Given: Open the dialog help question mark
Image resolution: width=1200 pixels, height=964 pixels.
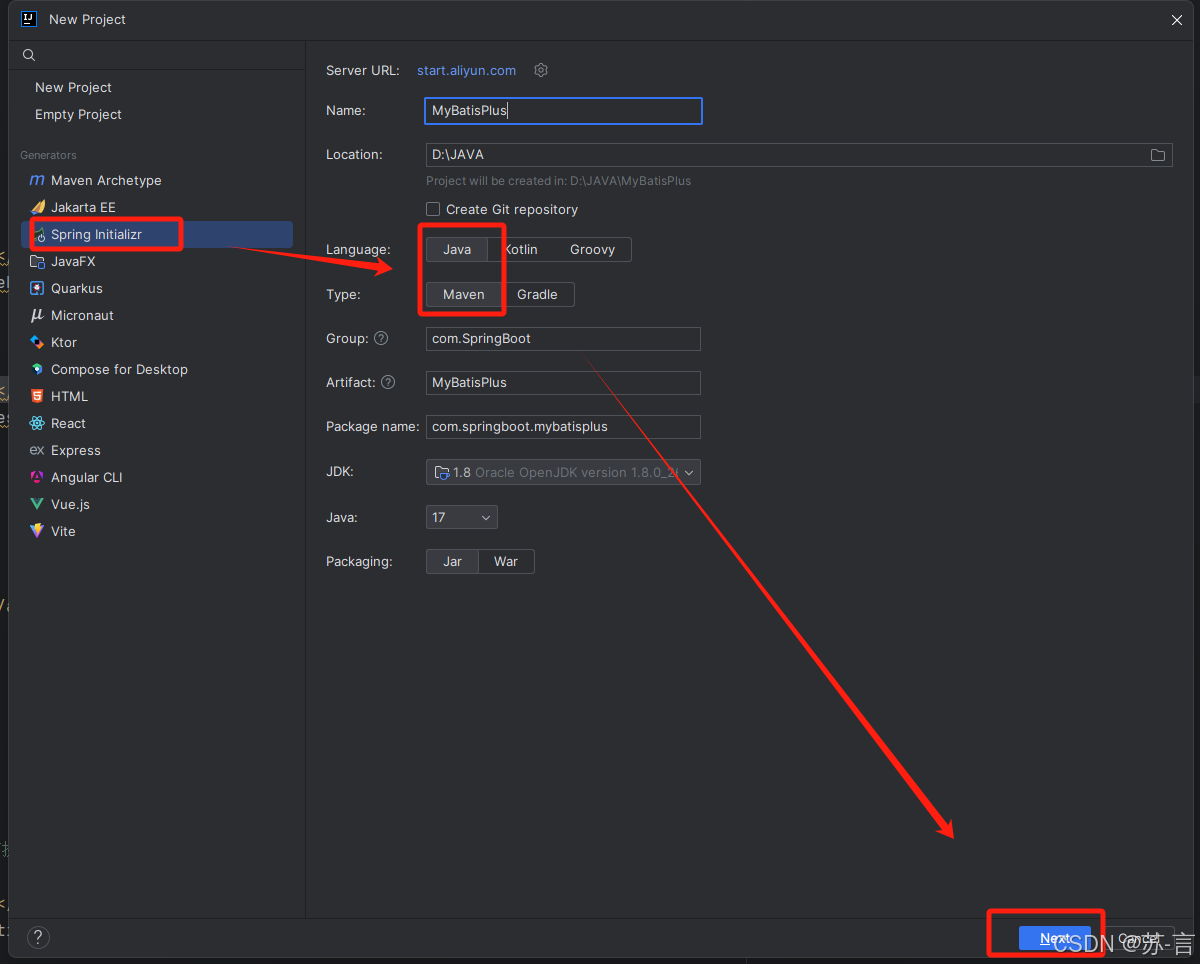Looking at the screenshot, I should pyautogui.click(x=38, y=937).
